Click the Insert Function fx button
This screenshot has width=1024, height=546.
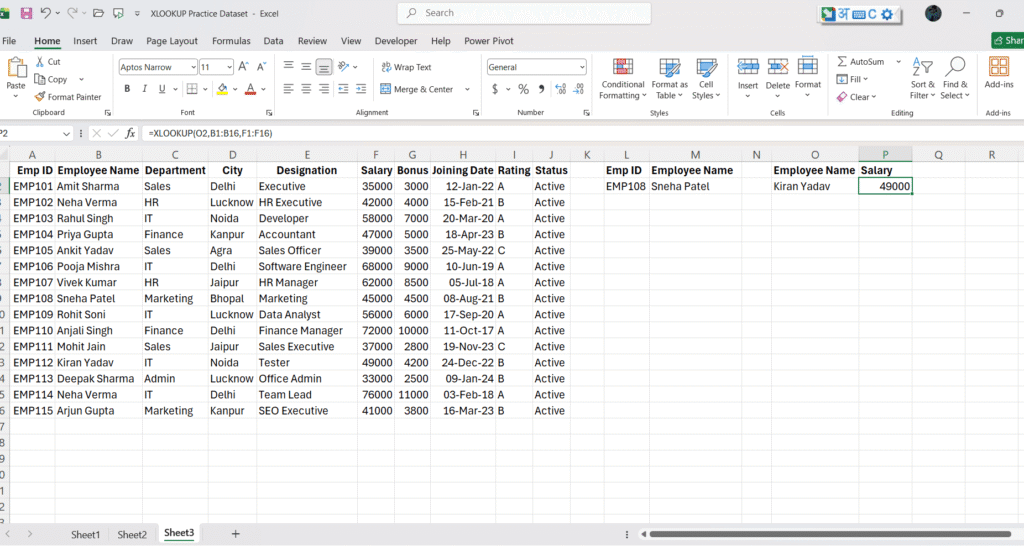[130, 133]
